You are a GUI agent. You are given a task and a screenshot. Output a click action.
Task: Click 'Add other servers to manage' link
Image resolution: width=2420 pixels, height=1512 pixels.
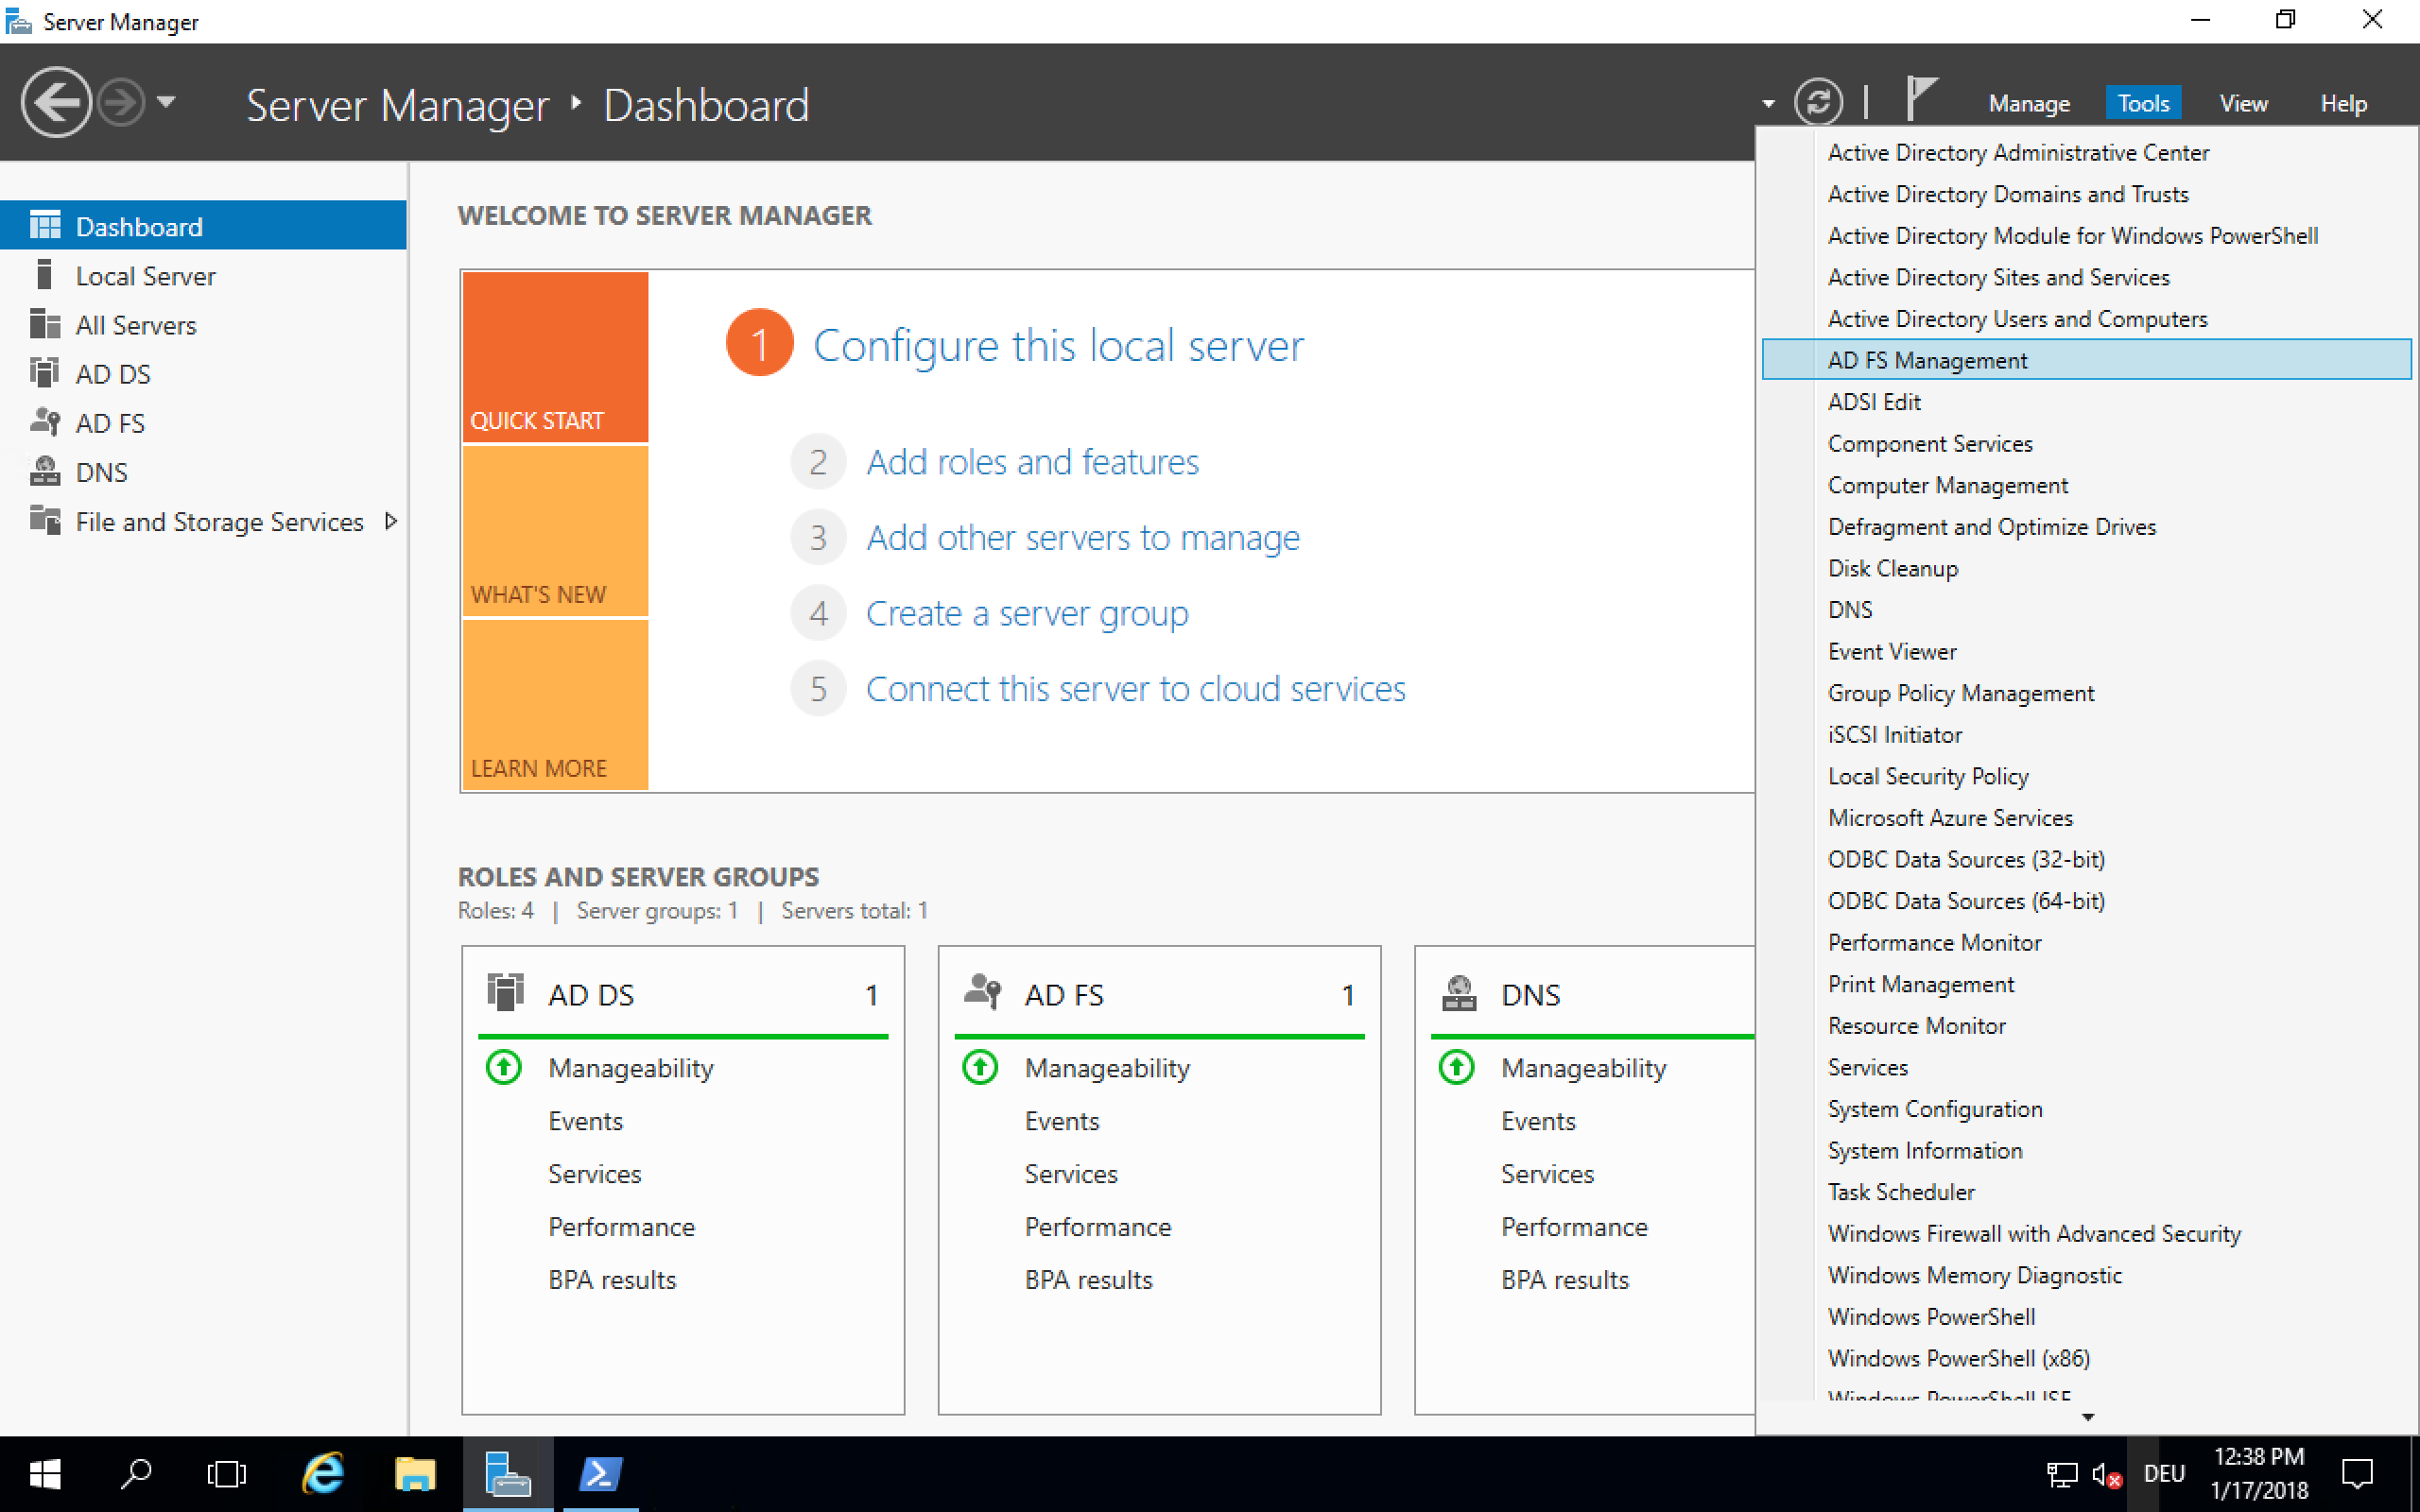[1083, 538]
